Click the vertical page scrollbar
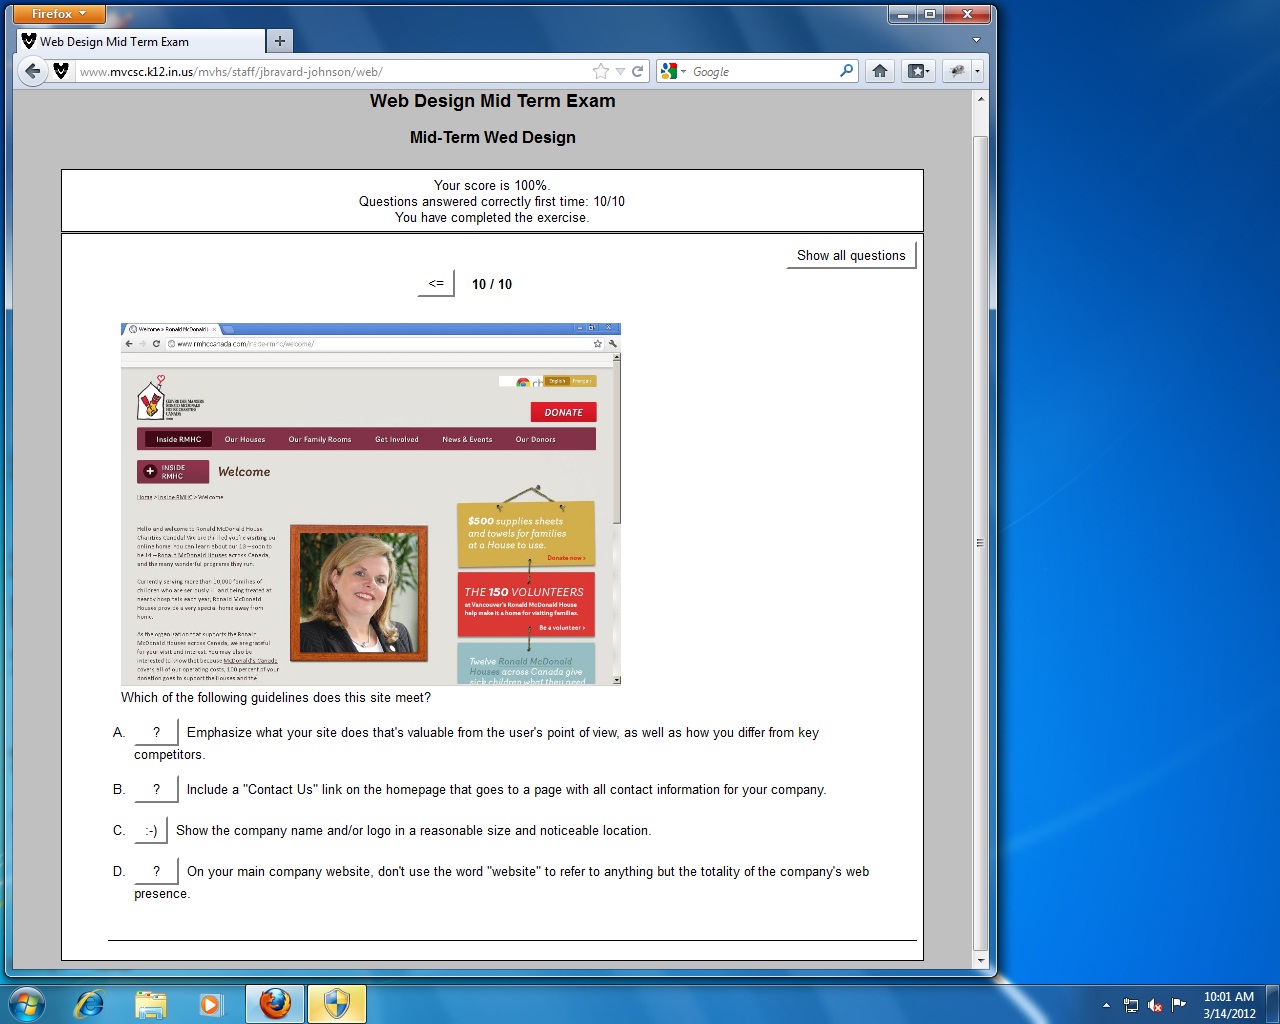The image size is (1280, 1024). tap(980, 540)
